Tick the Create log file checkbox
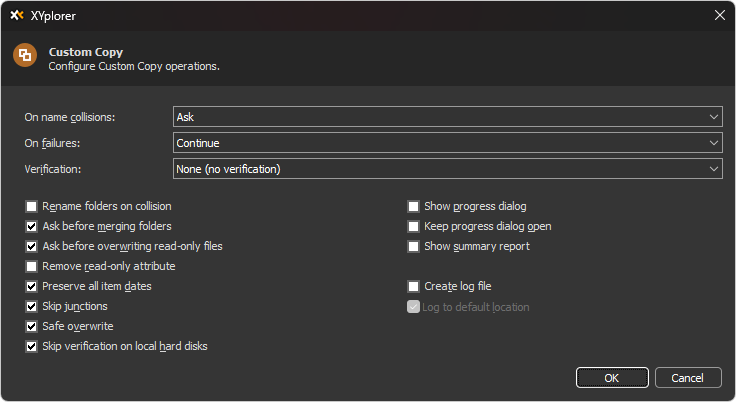The height and width of the screenshot is (402, 736). 414,286
